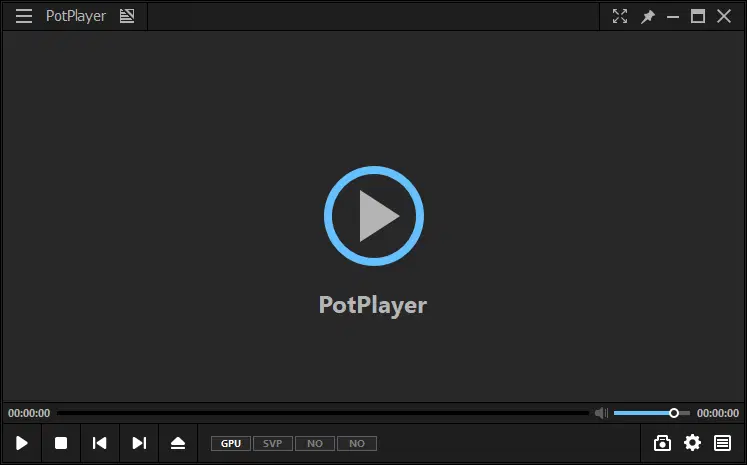Click the Play button in bottom controls
747x465 pixels.
coord(22,443)
